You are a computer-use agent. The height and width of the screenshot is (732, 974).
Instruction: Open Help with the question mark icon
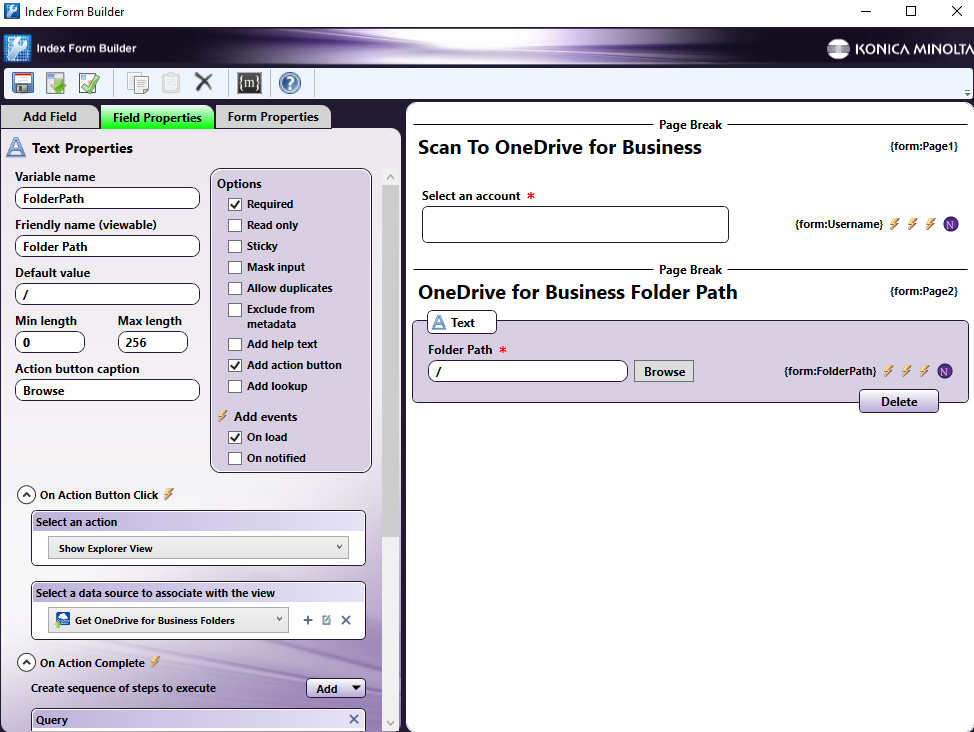click(289, 83)
